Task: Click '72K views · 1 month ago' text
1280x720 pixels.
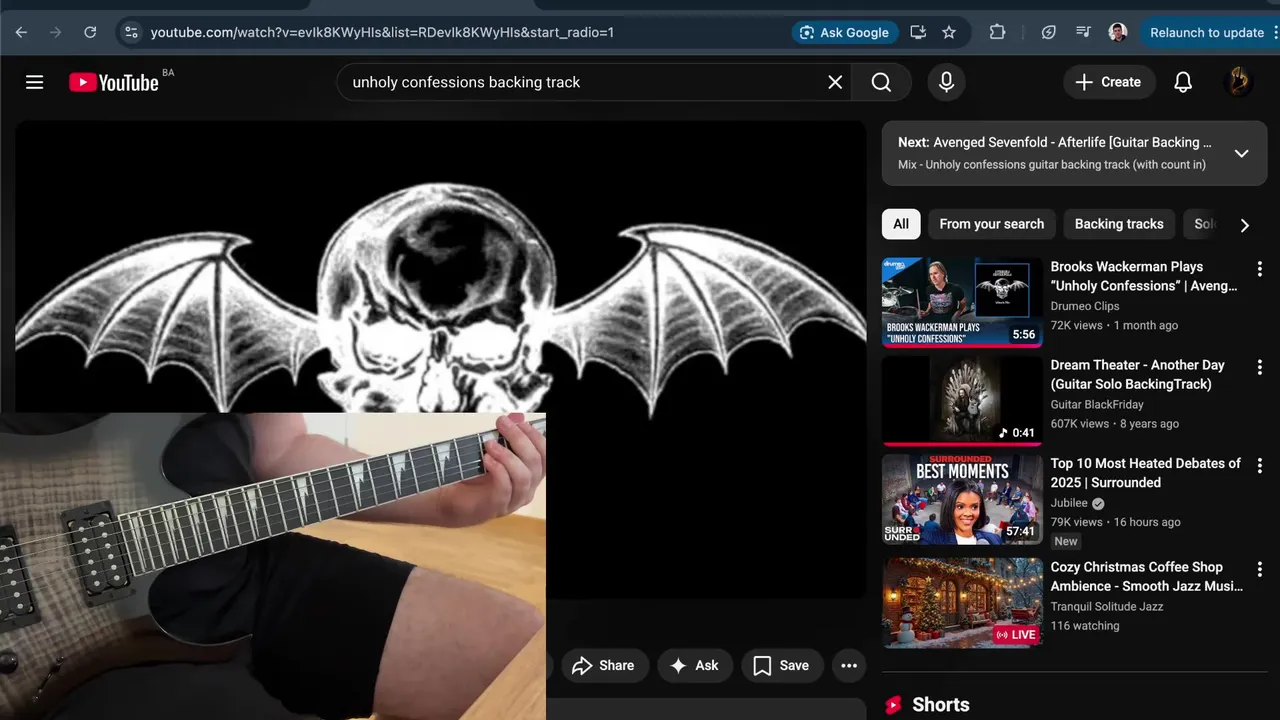Action: [1114, 325]
